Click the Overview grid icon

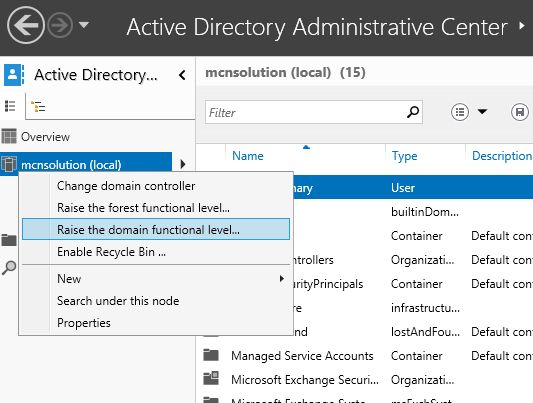pyautogui.click(x=9, y=136)
